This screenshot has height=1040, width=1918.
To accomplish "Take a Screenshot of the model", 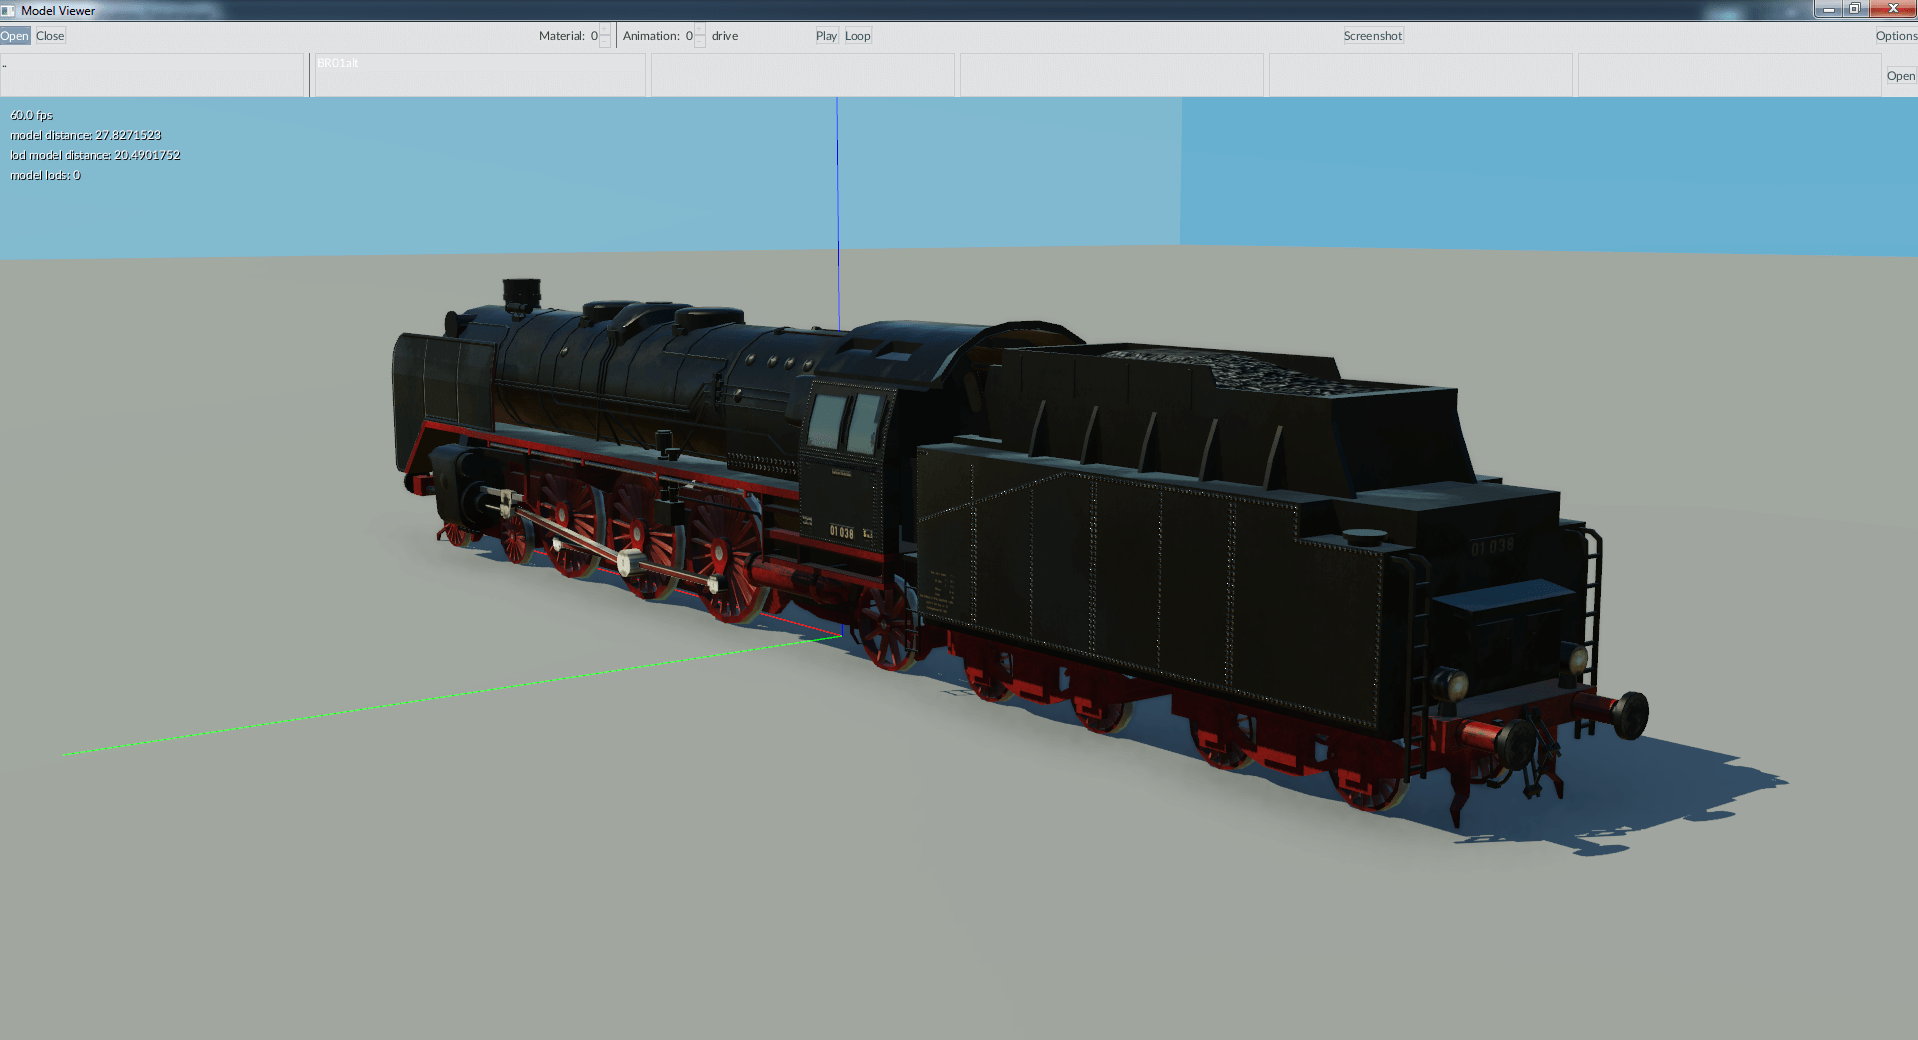I will (x=1373, y=36).
